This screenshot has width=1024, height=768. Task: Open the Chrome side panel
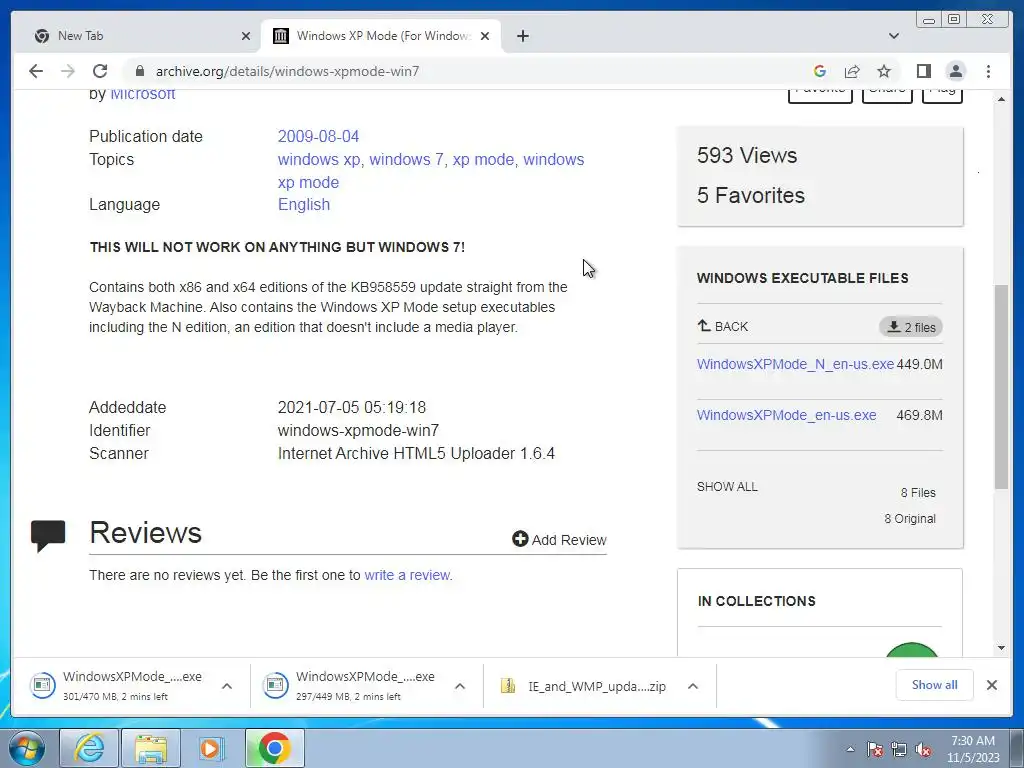tap(923, 71)
